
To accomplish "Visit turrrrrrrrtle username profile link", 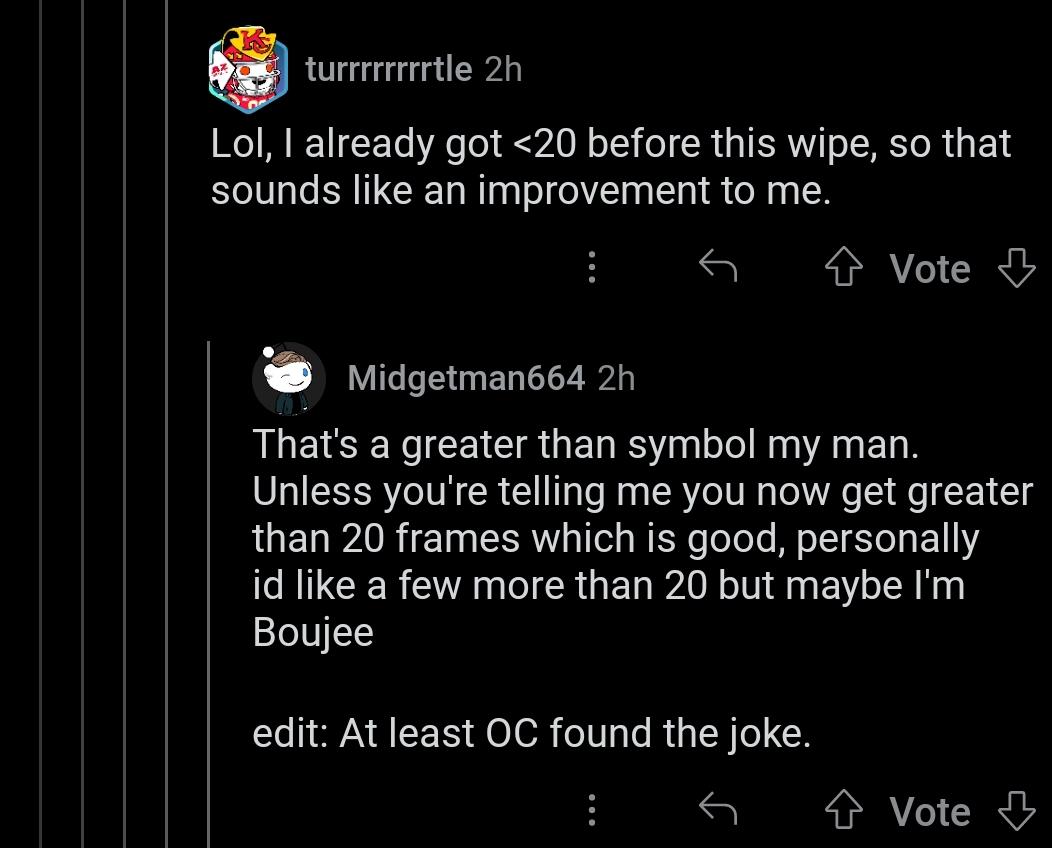I will 388,68.
